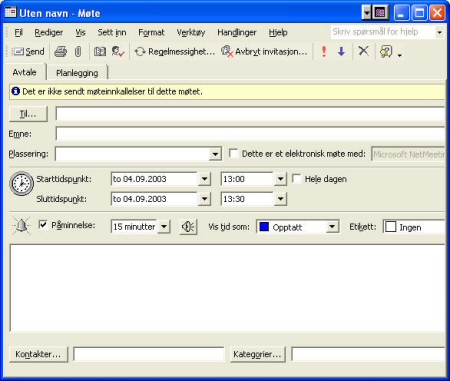The height and width of the screenshot is (381, 450).
Task: Click the Til recipients input field
Action: coord(250,114)
